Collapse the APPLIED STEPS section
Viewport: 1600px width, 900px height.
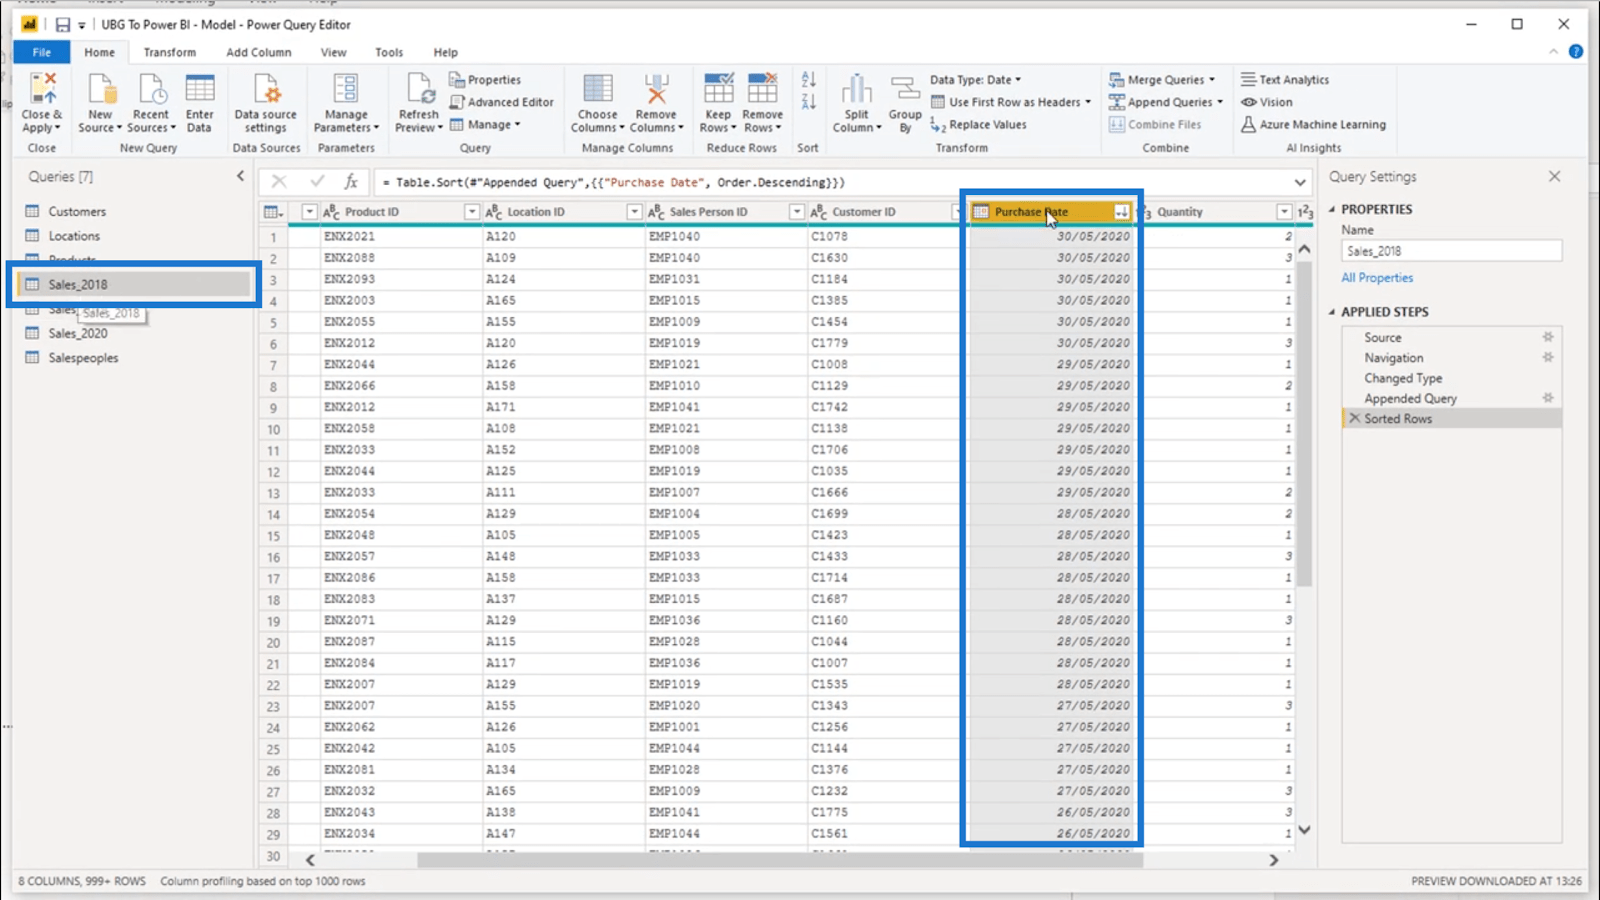coord(1332,312)
